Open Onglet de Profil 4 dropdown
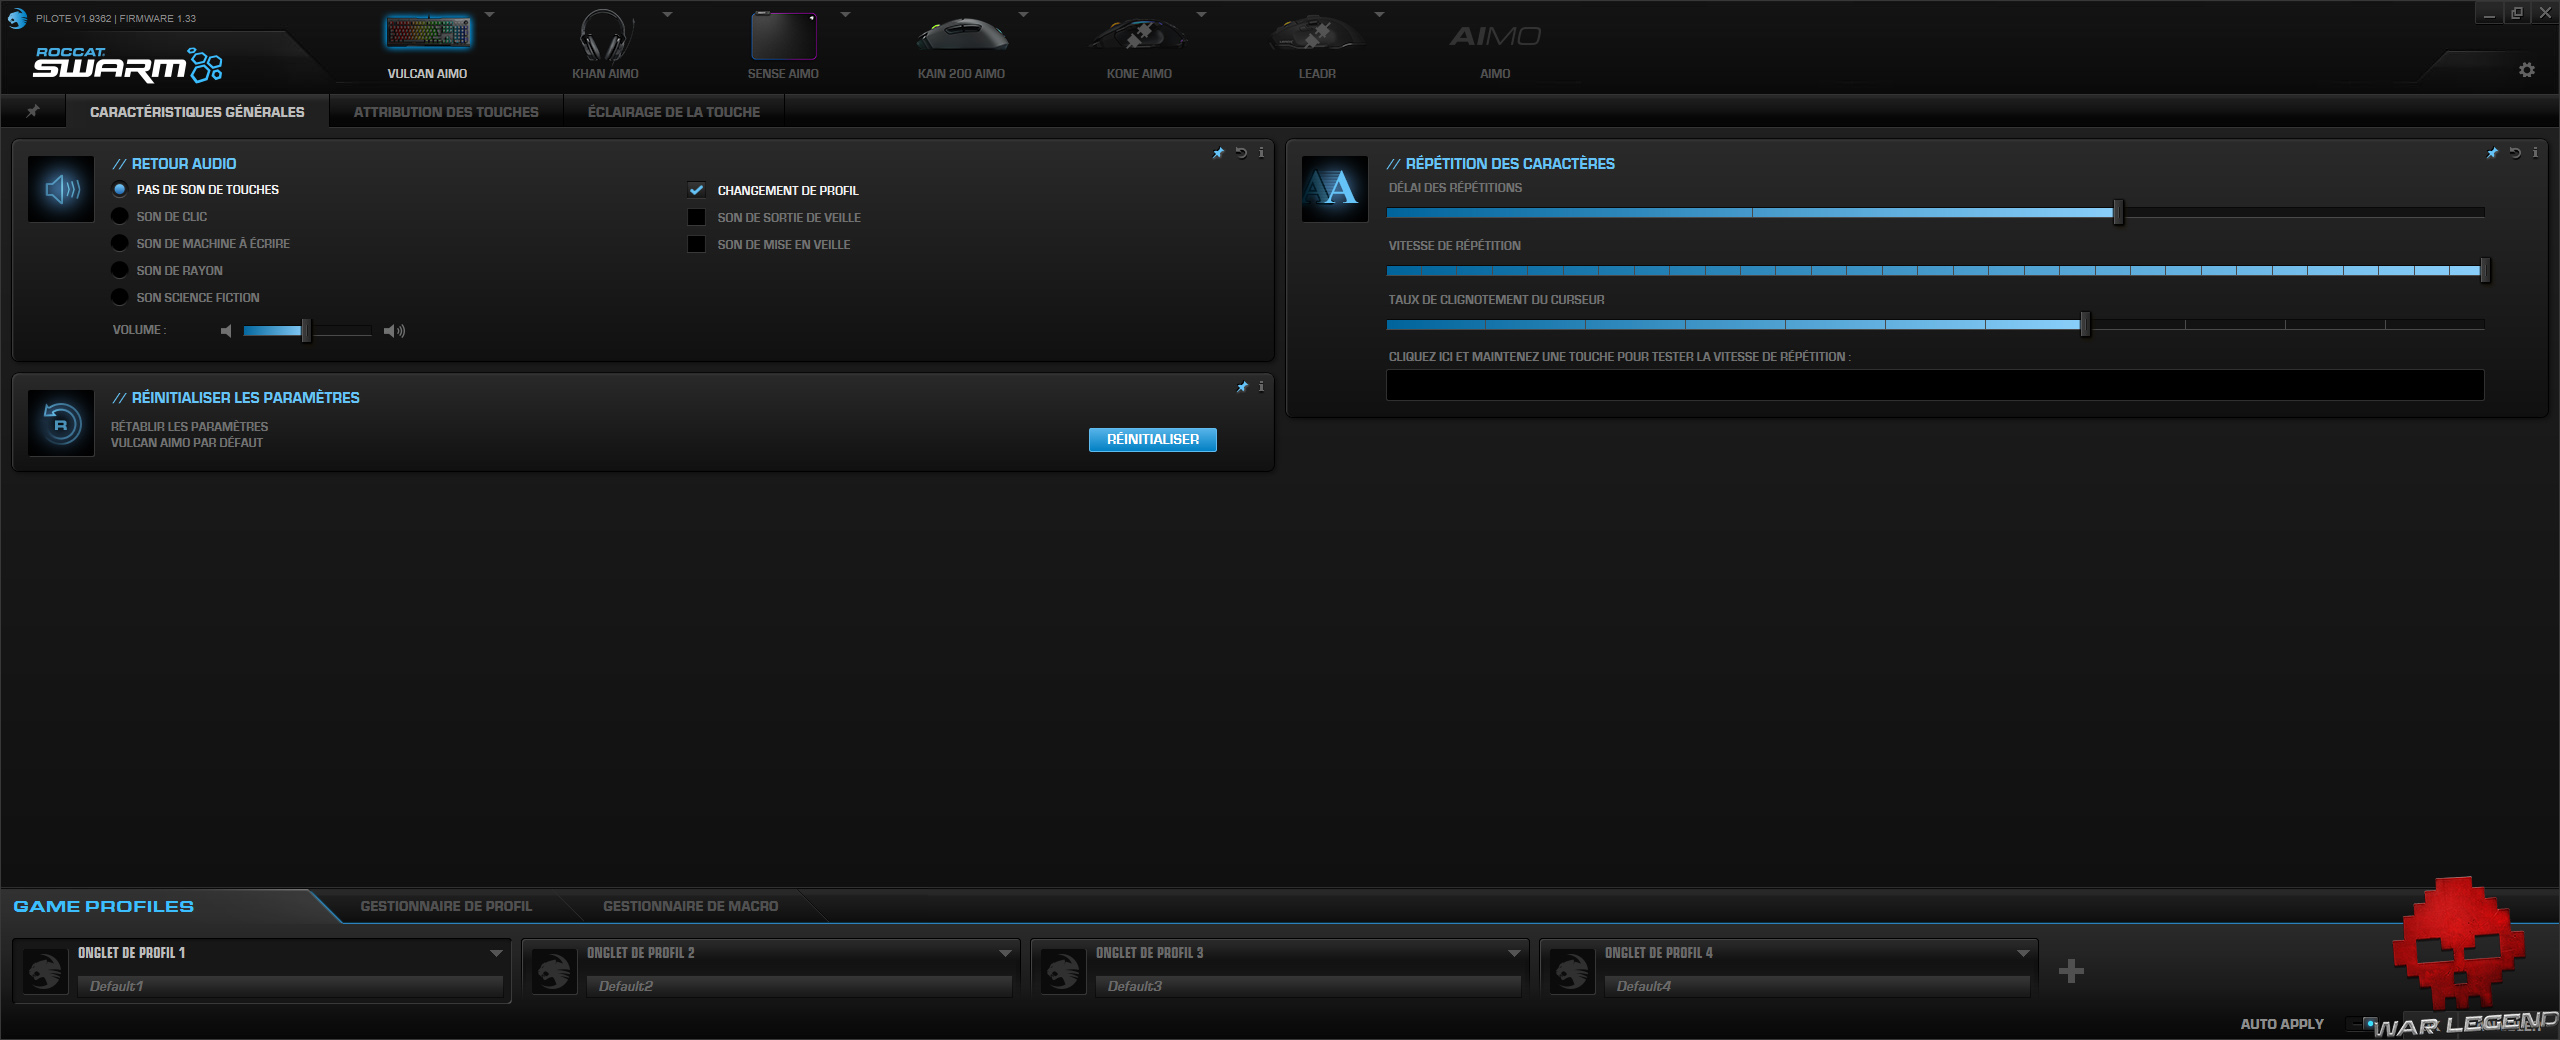Screen dimensions: 2560x1040 tap(2023, 953)
